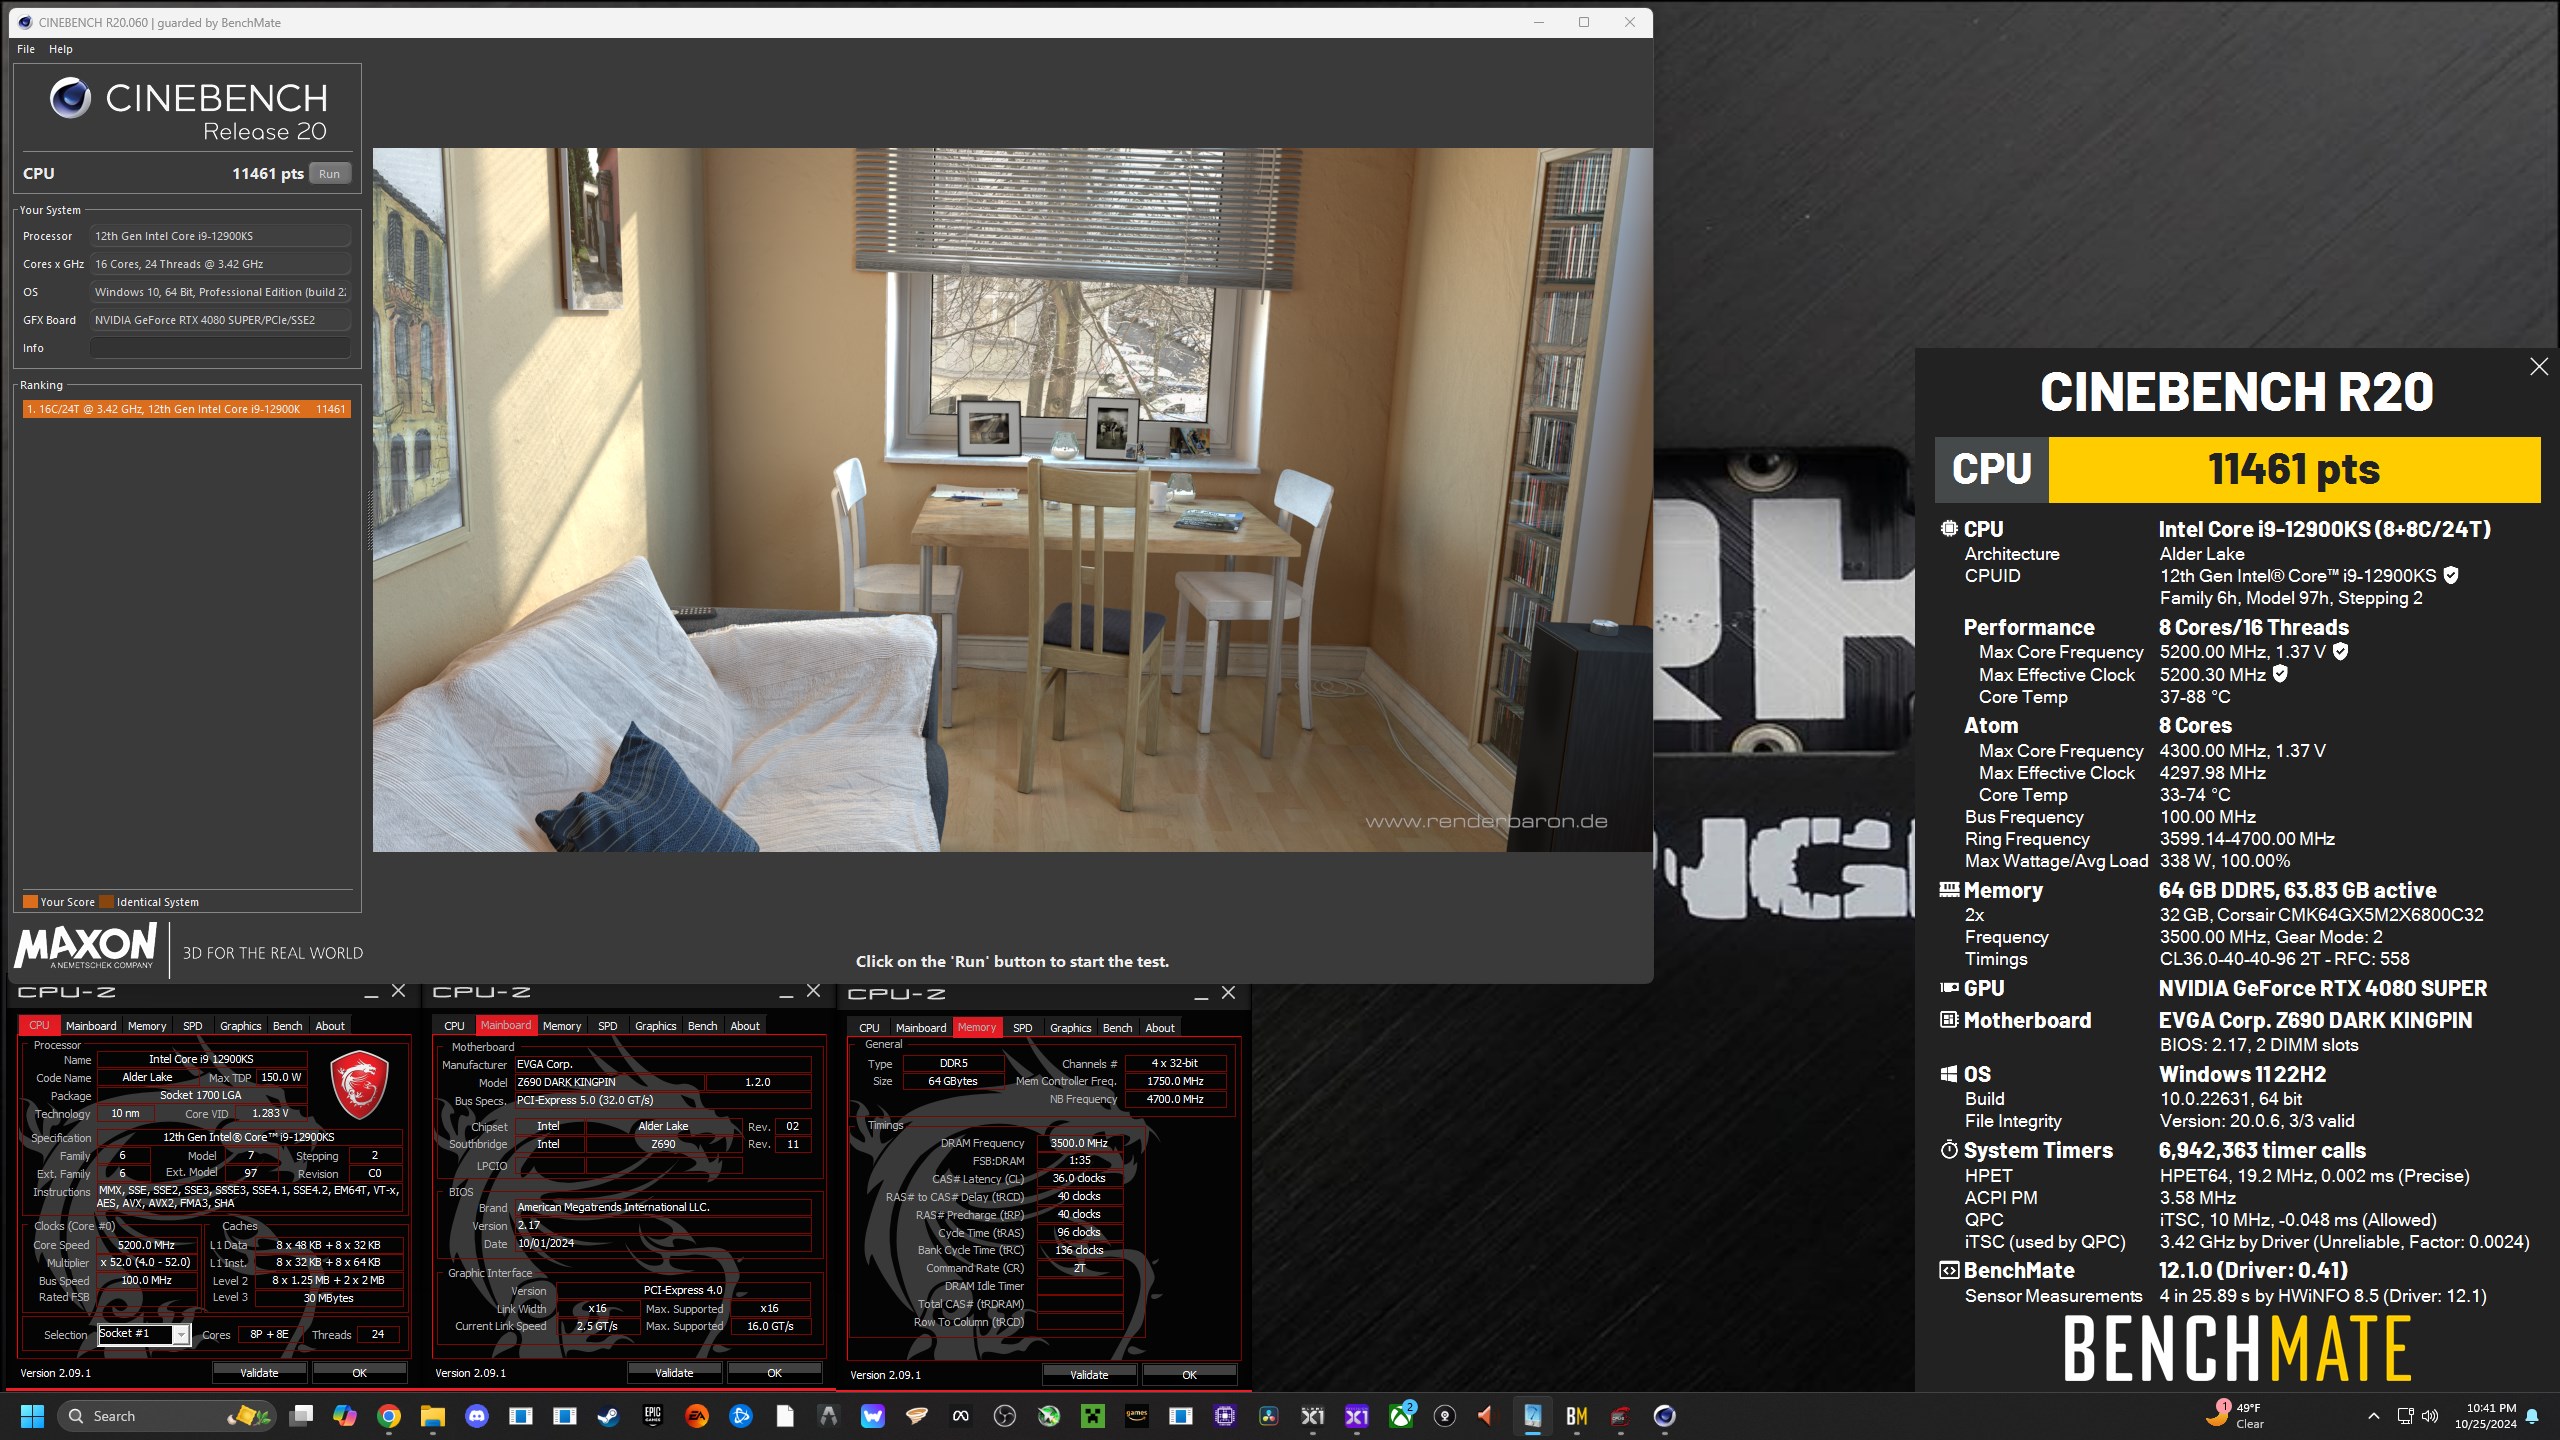Open SPD tab in the first CPU-Z window
The height and width of the screenshot is (1440, 2560).
pos(193,1026)
